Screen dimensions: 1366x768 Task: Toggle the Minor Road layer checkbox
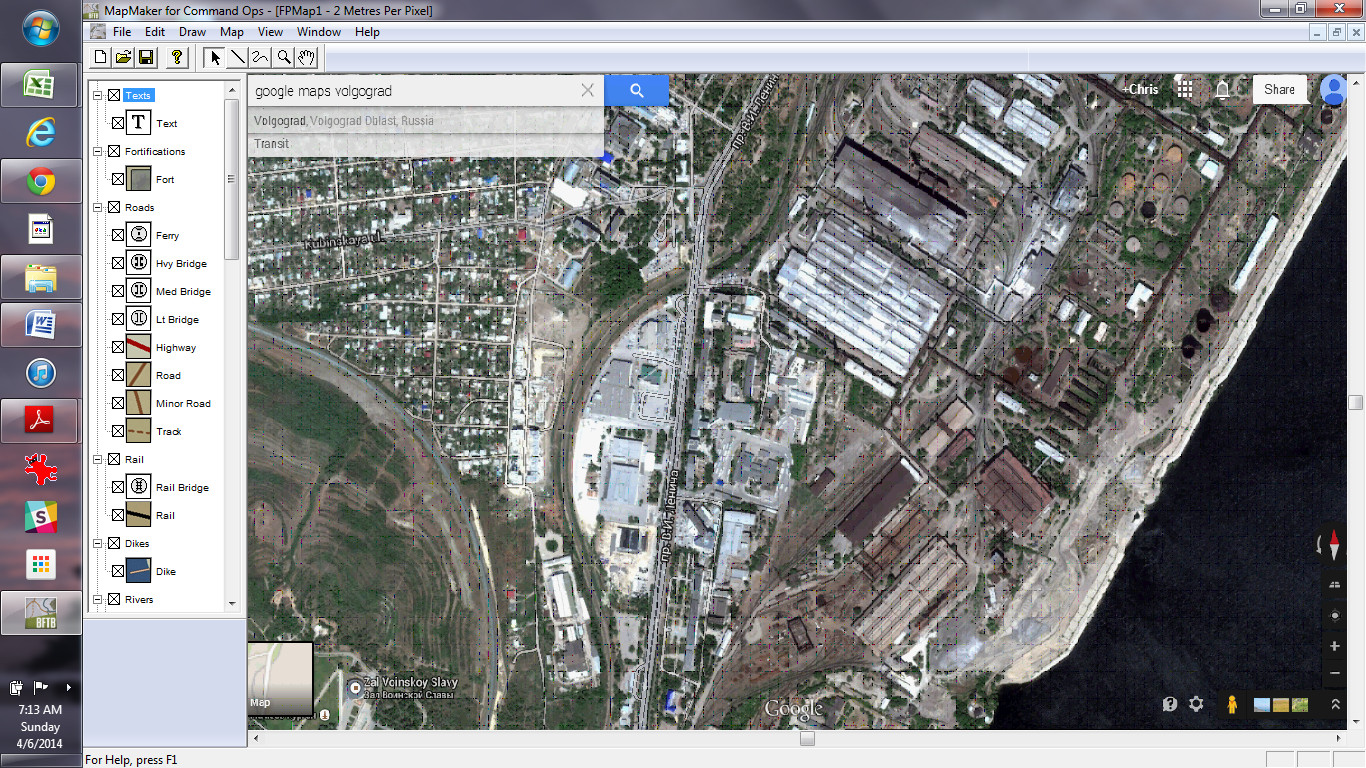point(118,404)
